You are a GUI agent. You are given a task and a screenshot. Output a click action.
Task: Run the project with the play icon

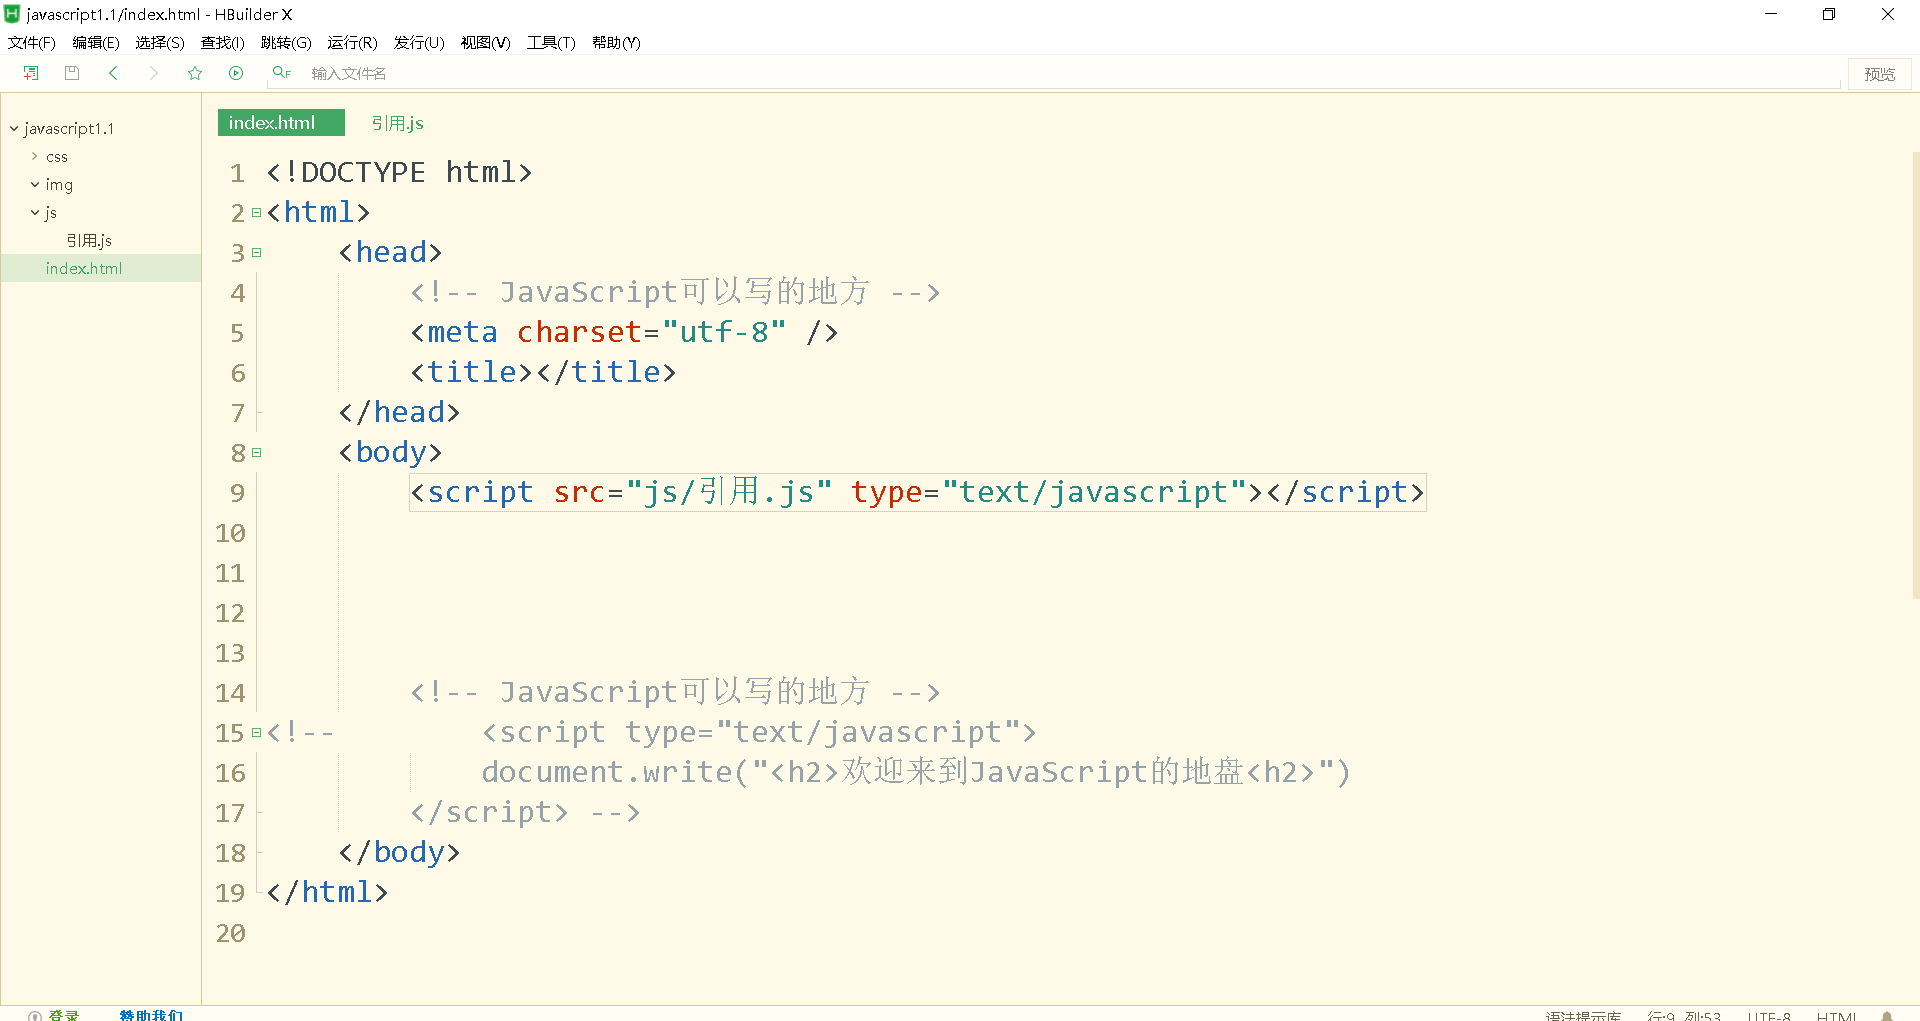point(236,72)
